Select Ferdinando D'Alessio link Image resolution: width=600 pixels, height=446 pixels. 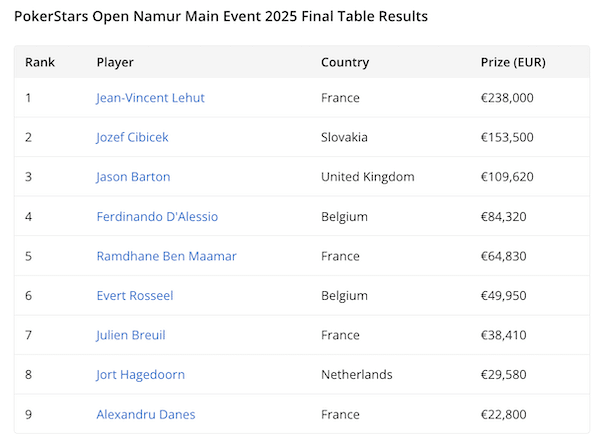coord(157,216)
